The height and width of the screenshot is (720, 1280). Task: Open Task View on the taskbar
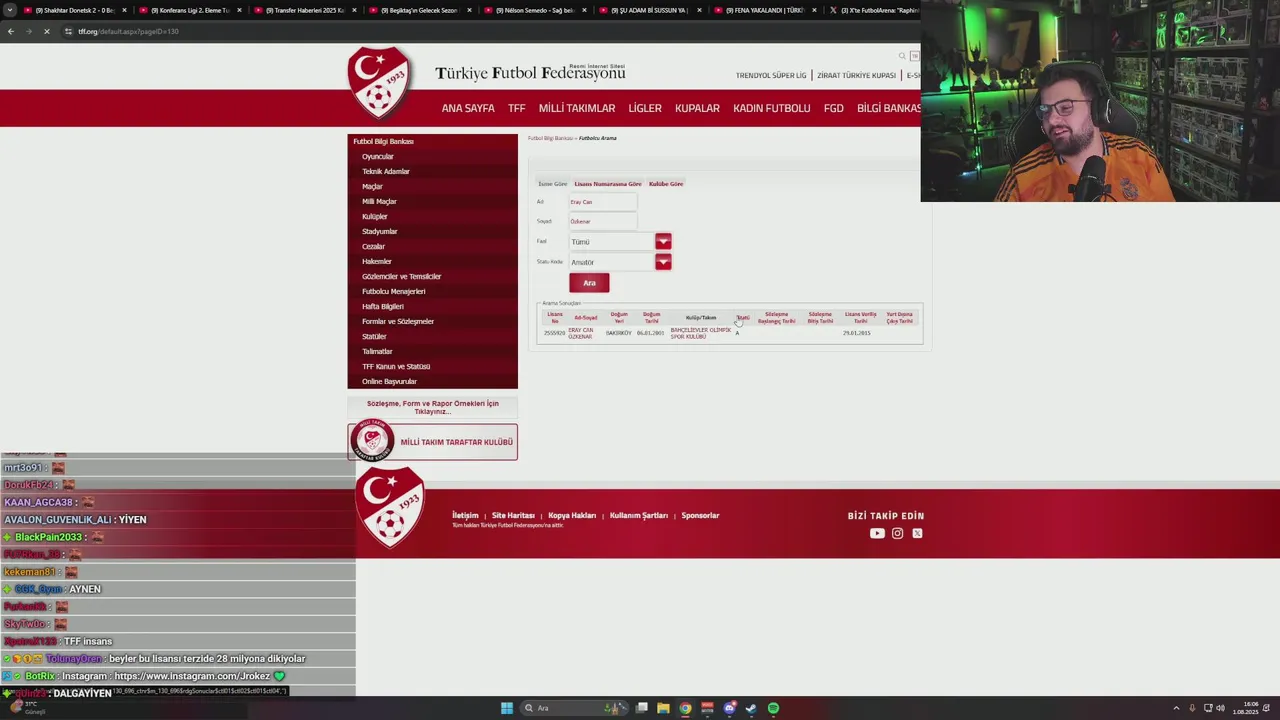pos(642,708)
